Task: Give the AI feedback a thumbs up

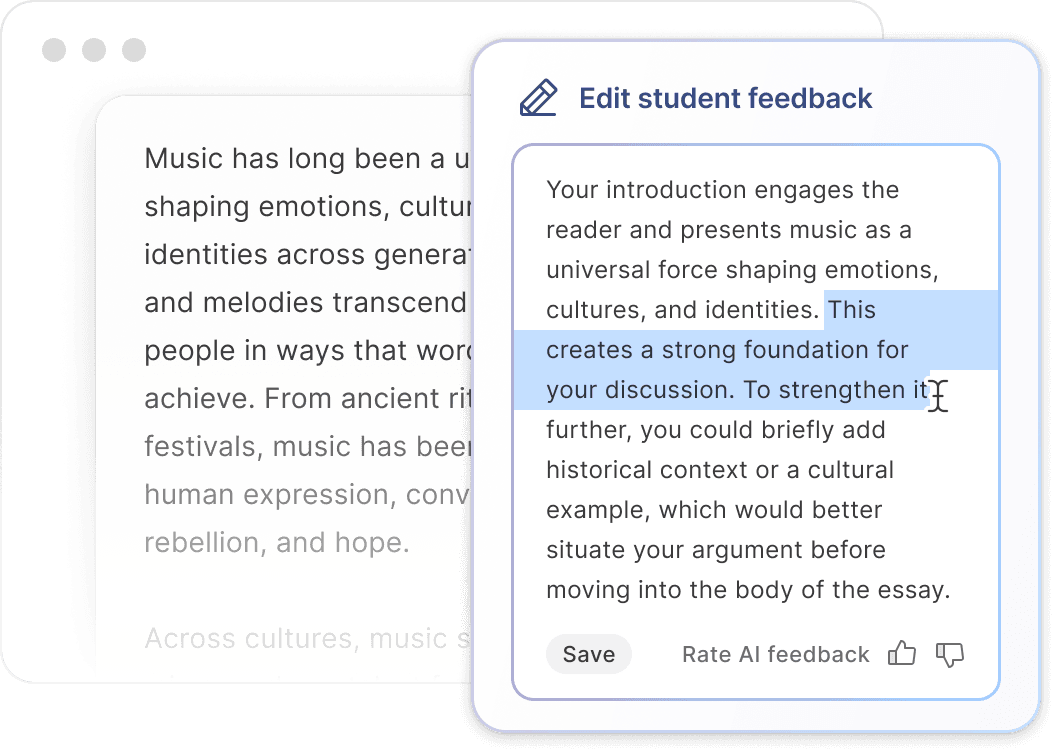Action: click(x=901, y=654)
